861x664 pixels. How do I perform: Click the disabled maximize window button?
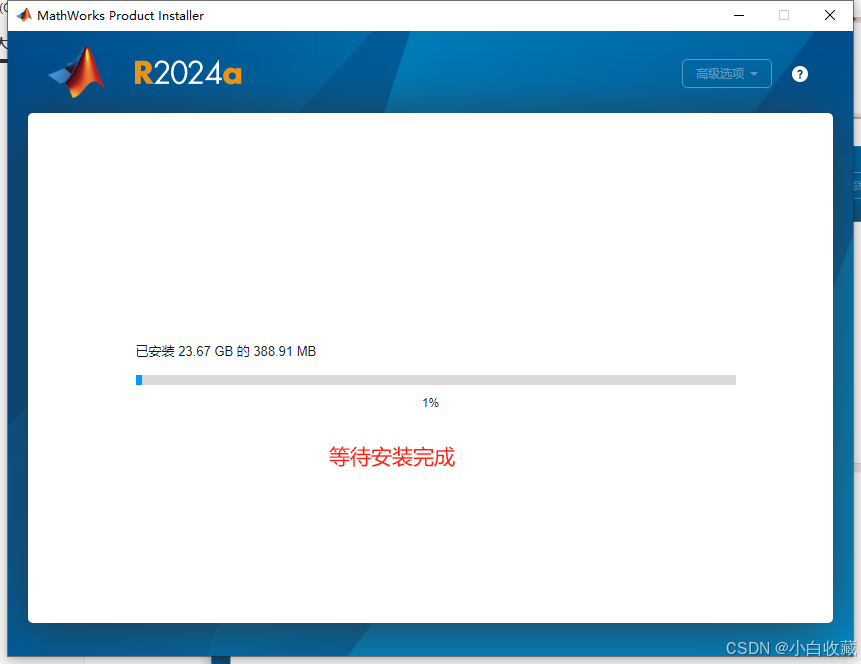point(784,15)
